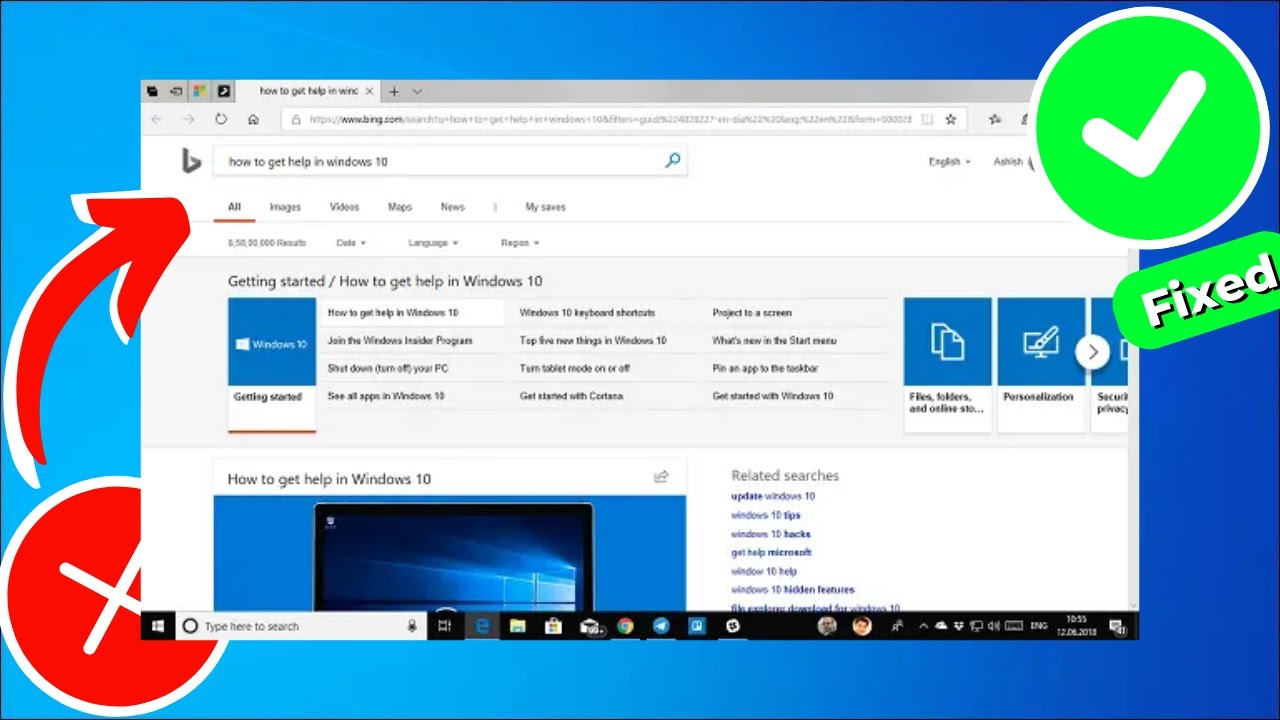Open Microsoft Edge from the taskbar

[482, 626]
